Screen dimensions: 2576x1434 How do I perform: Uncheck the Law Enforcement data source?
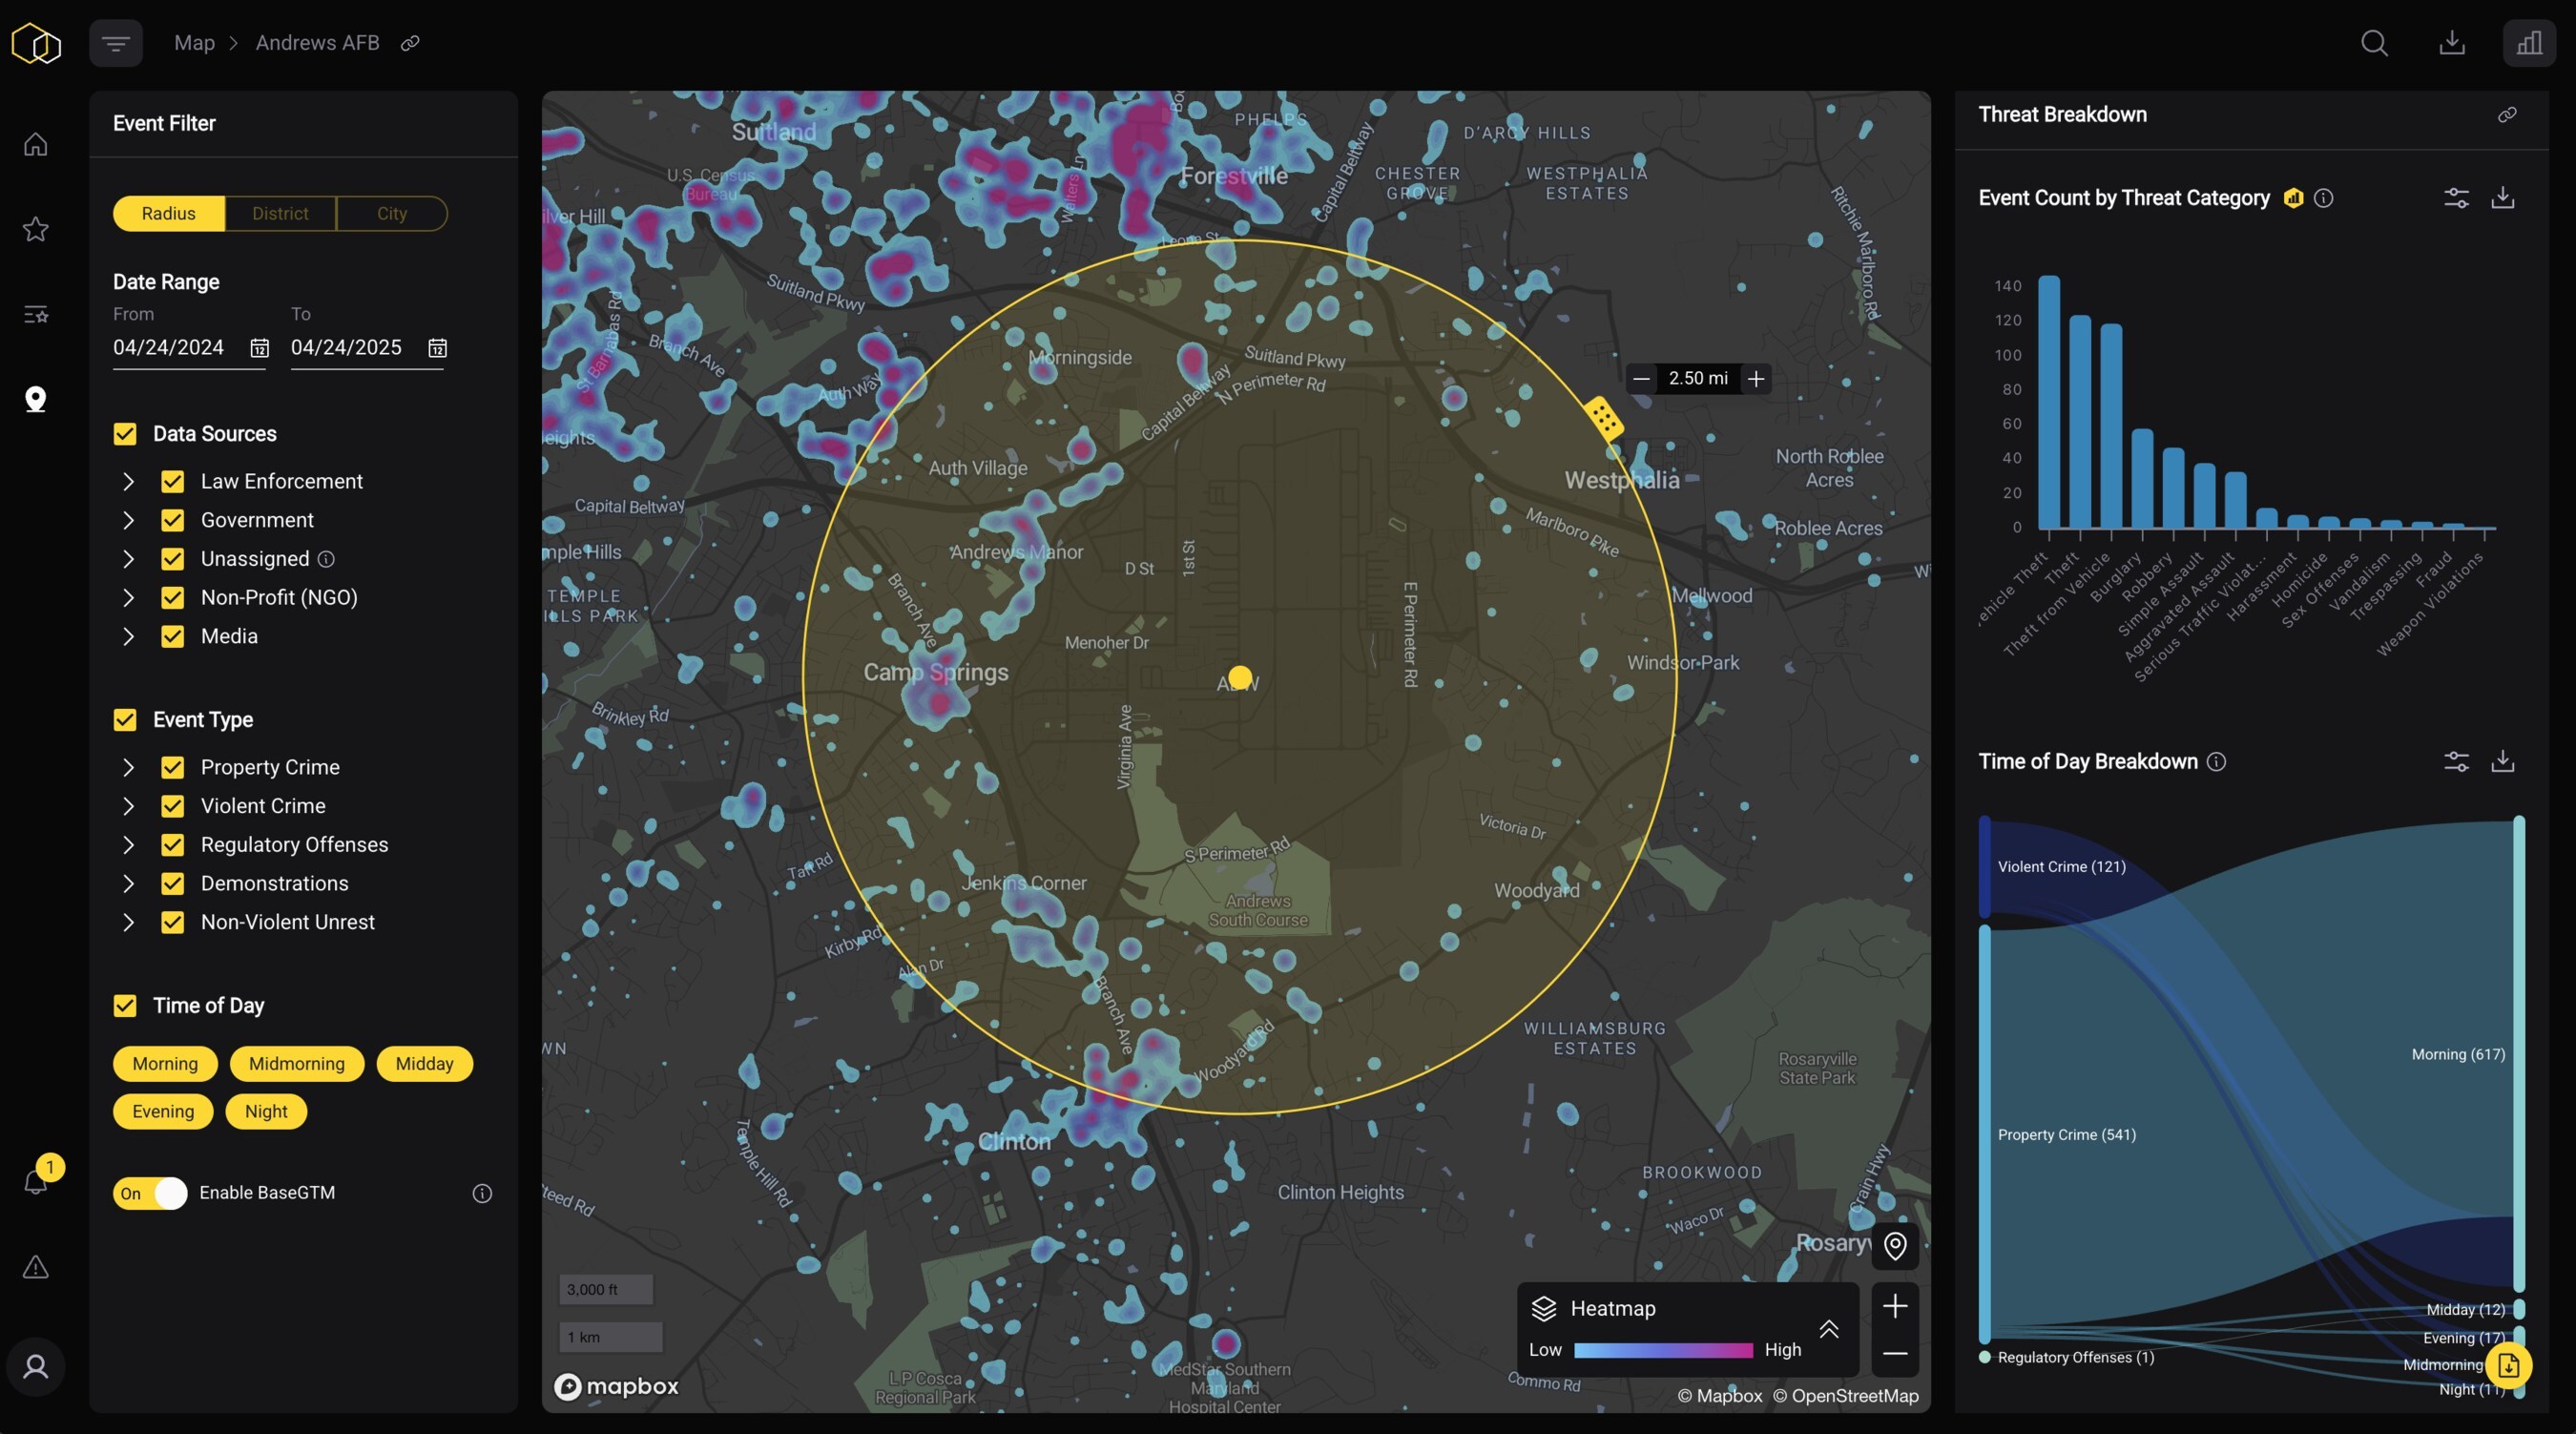(172, 482)
